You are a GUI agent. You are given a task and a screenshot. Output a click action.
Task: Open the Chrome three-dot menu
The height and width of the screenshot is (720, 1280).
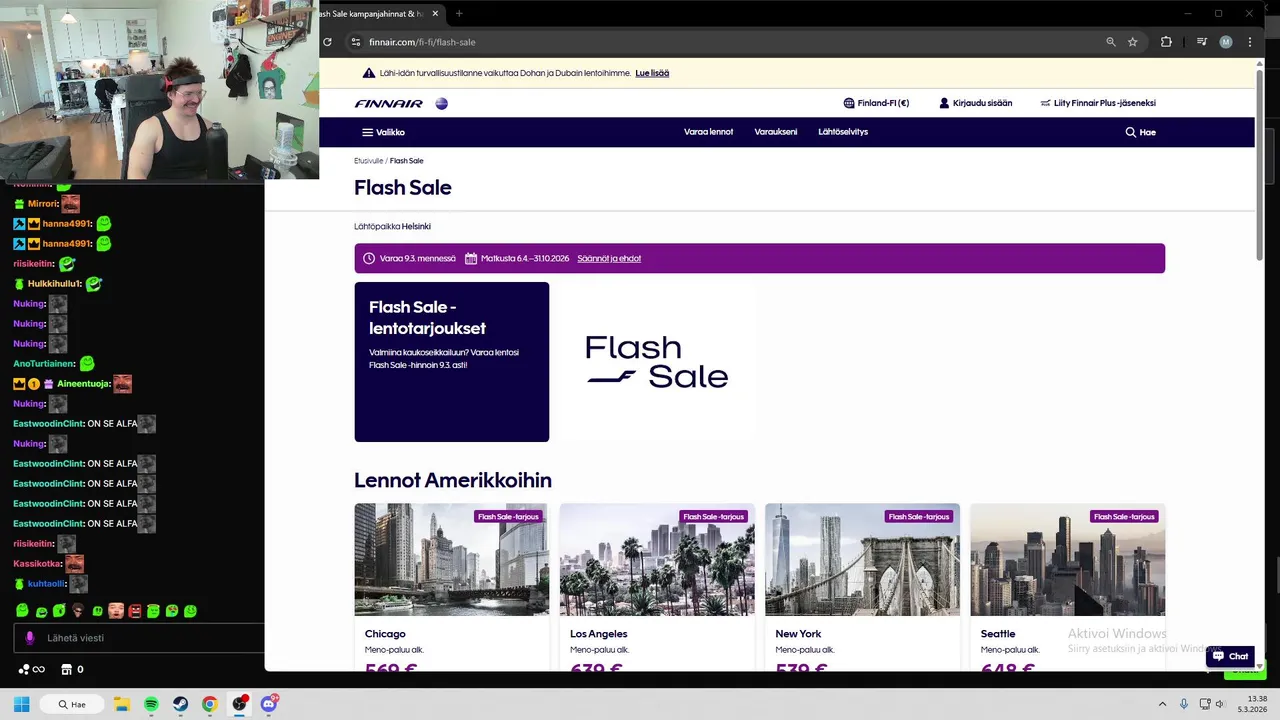pos(1249,42)
